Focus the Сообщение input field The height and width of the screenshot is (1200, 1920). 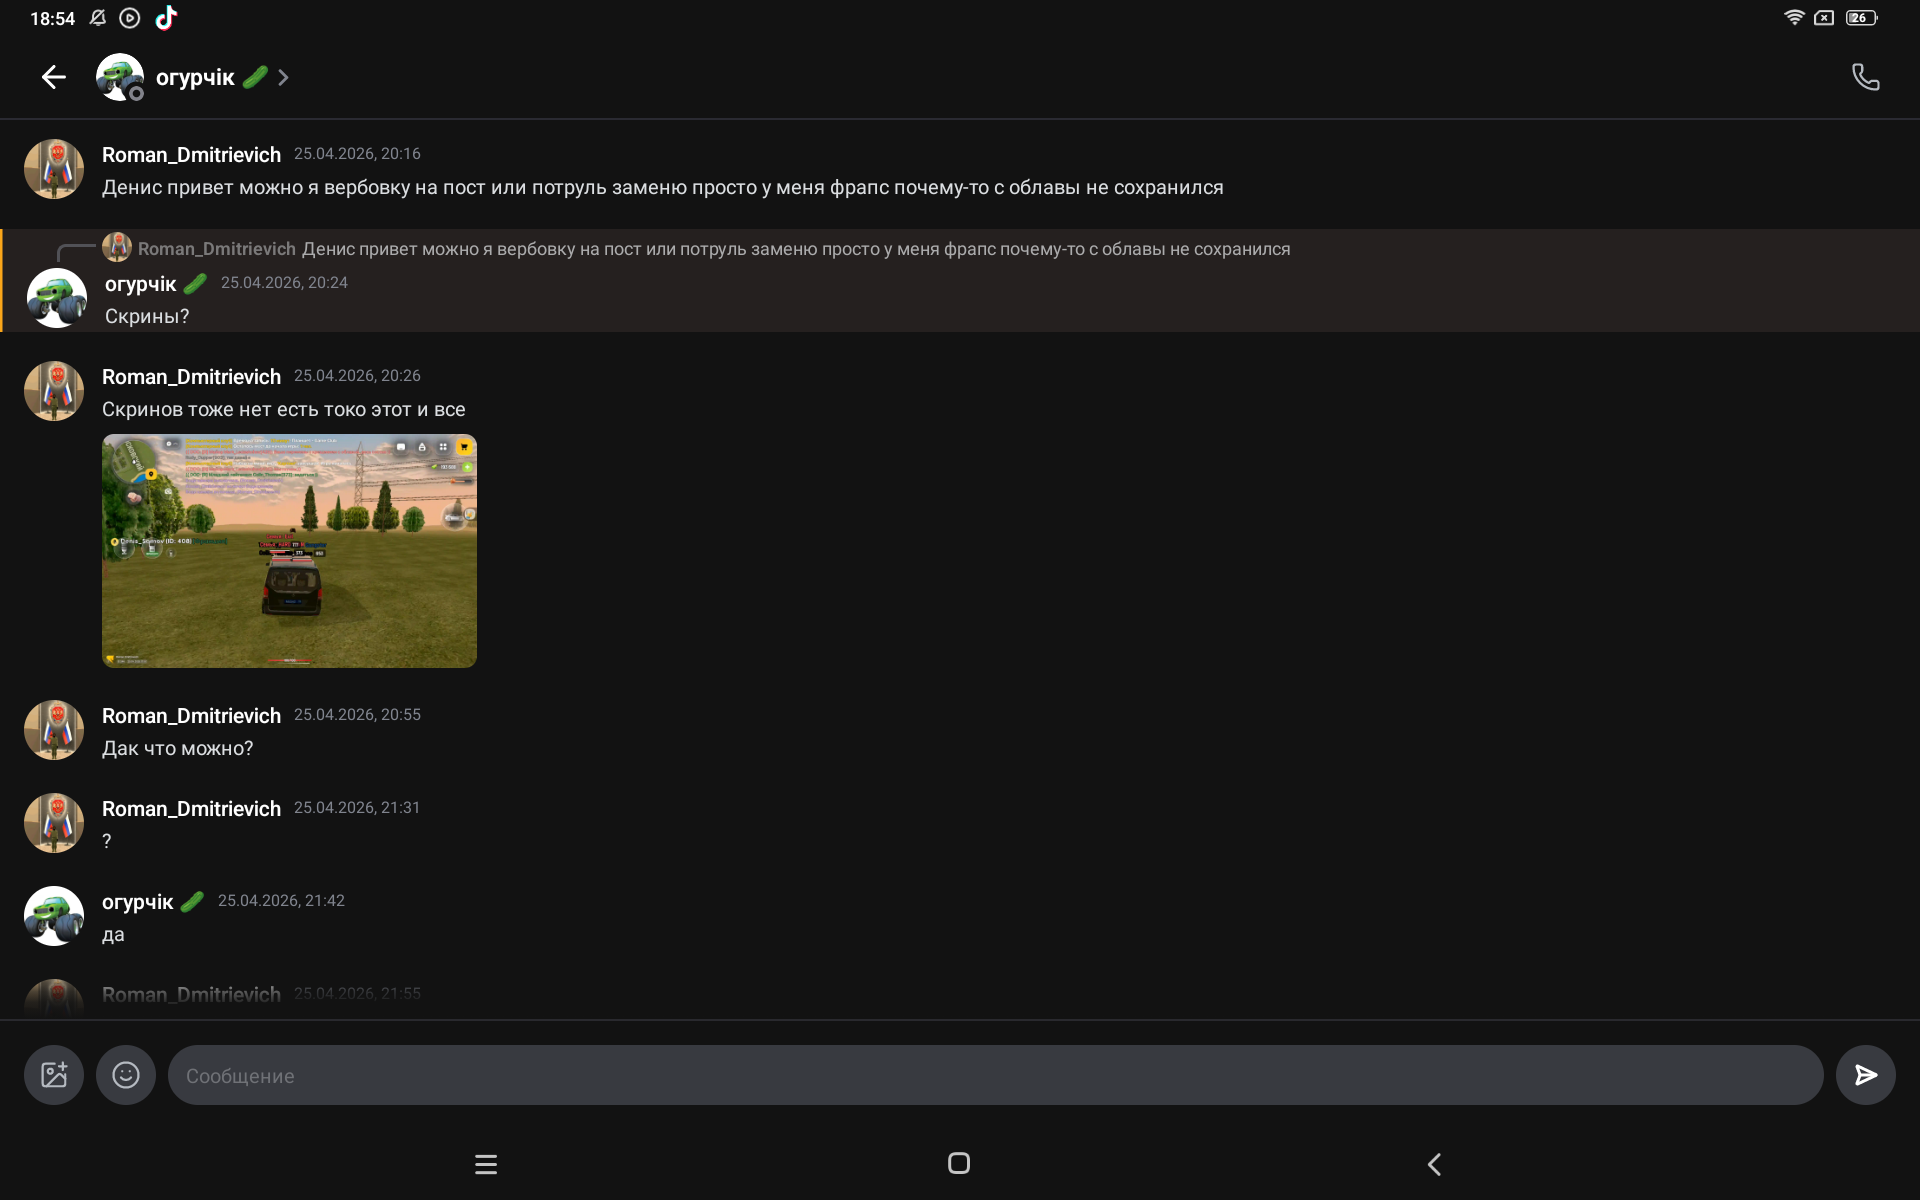(x=995, y=1075)
